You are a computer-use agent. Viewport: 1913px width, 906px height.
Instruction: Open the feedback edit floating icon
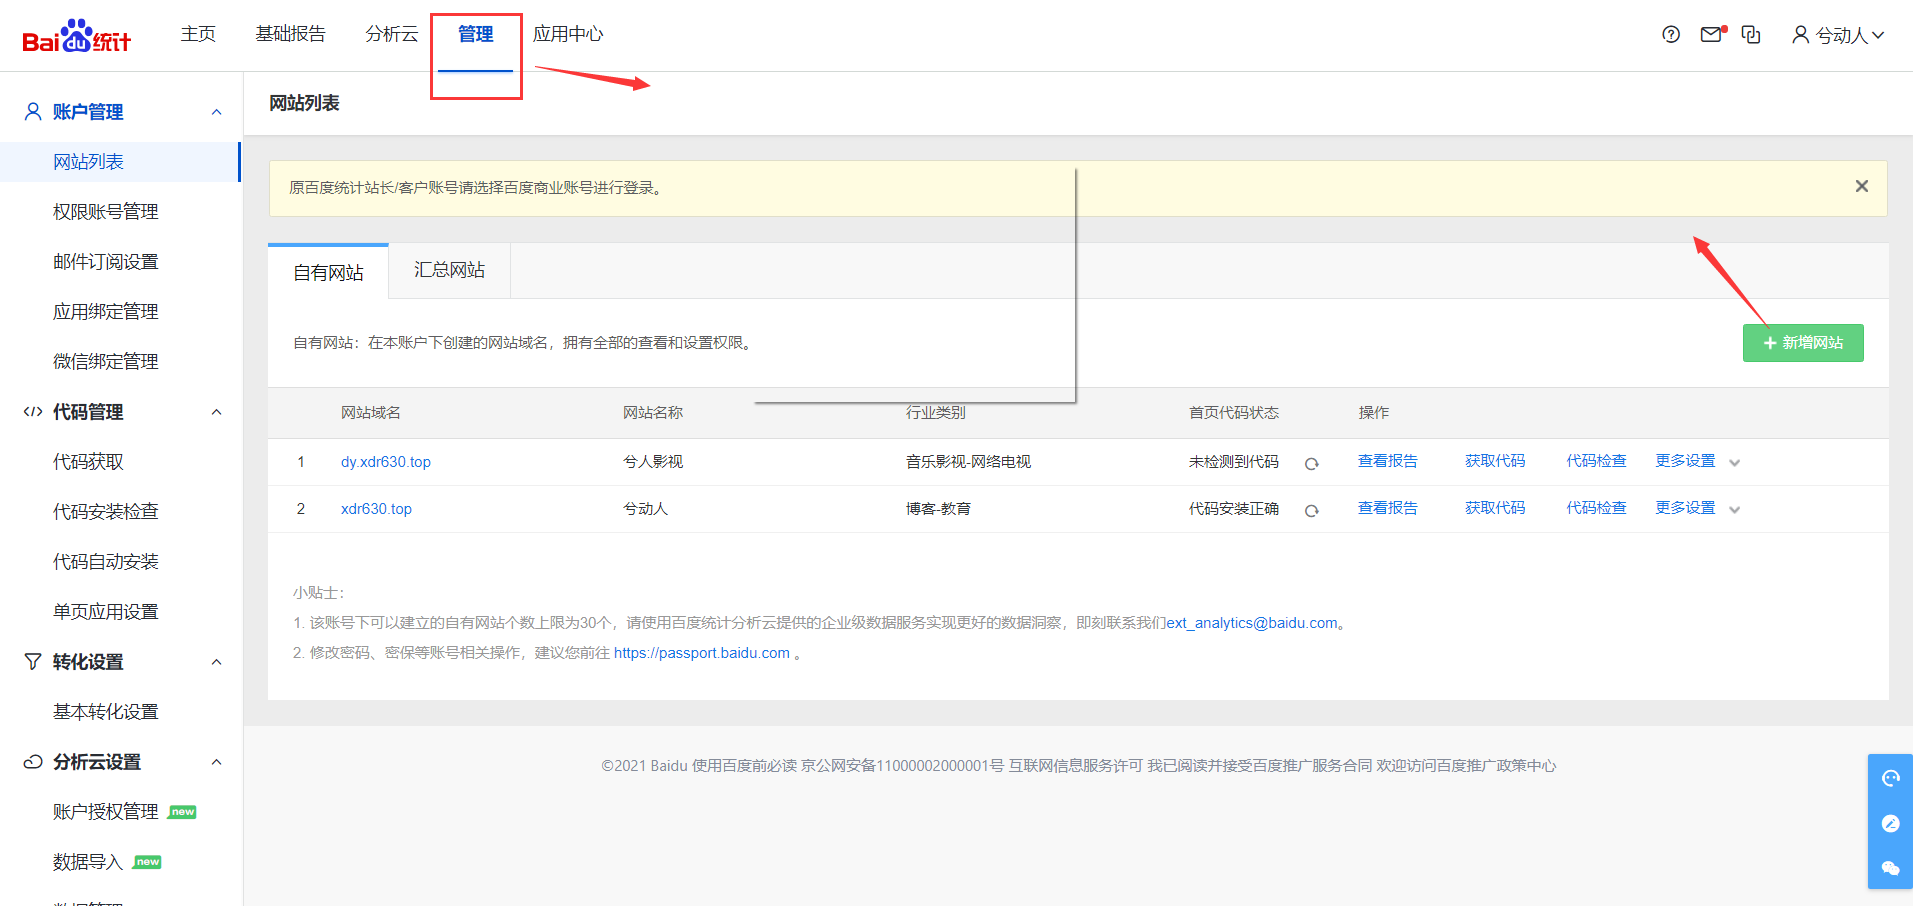(x=1890, y=823)
